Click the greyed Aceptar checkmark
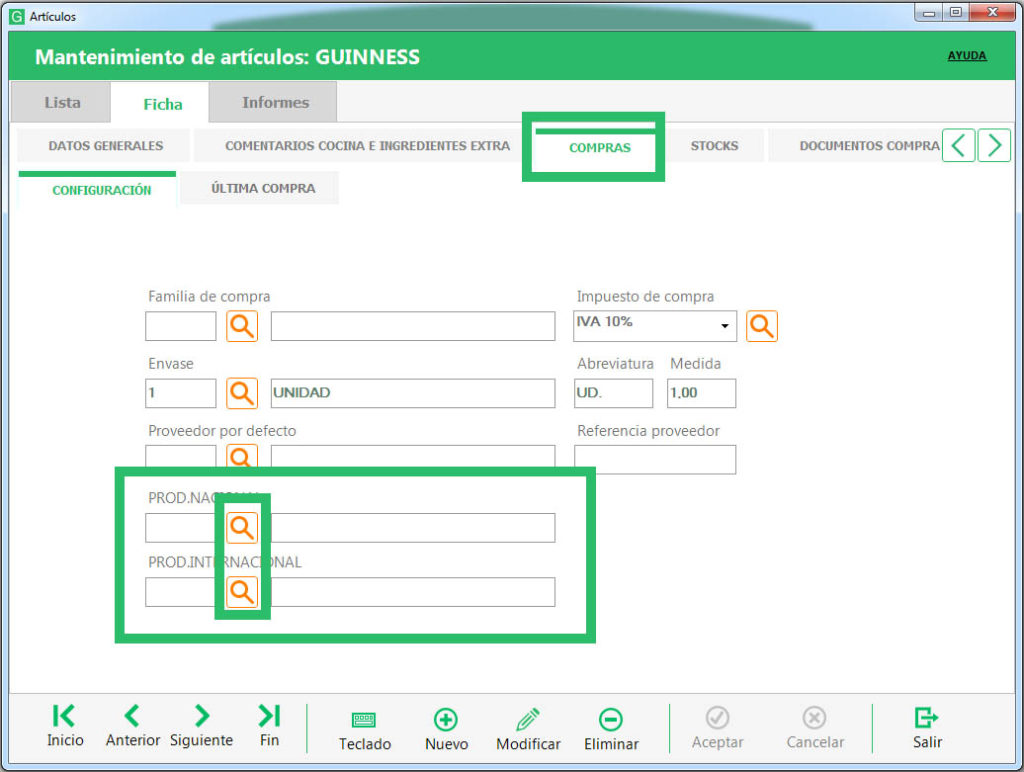1024x772 pixels. click(x=718, y=728)
